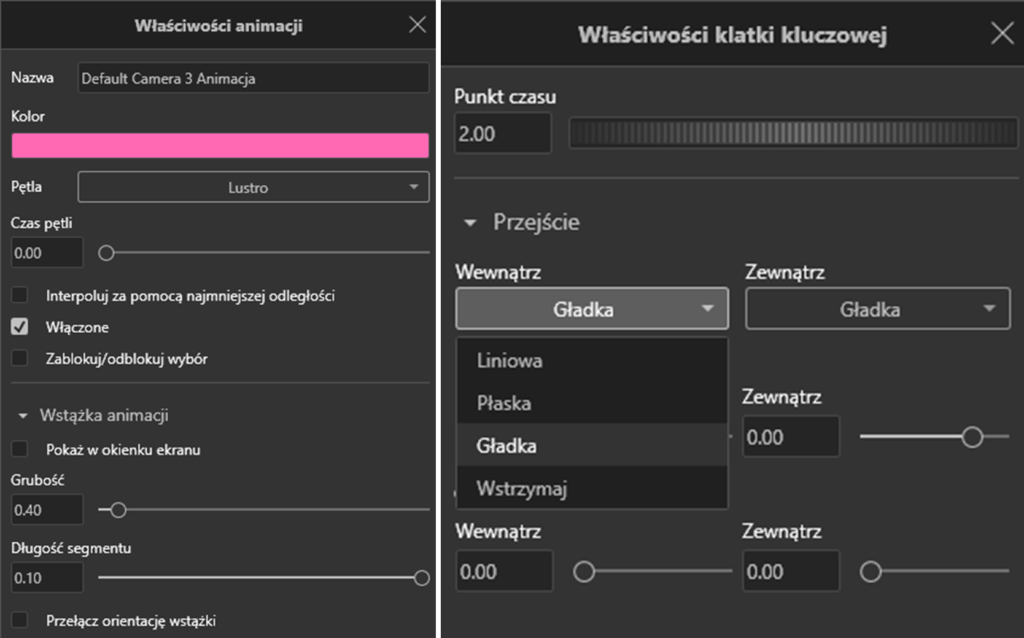
Task: Open the Pętla dropdown showing Lustro
Action: coord(253,187)
